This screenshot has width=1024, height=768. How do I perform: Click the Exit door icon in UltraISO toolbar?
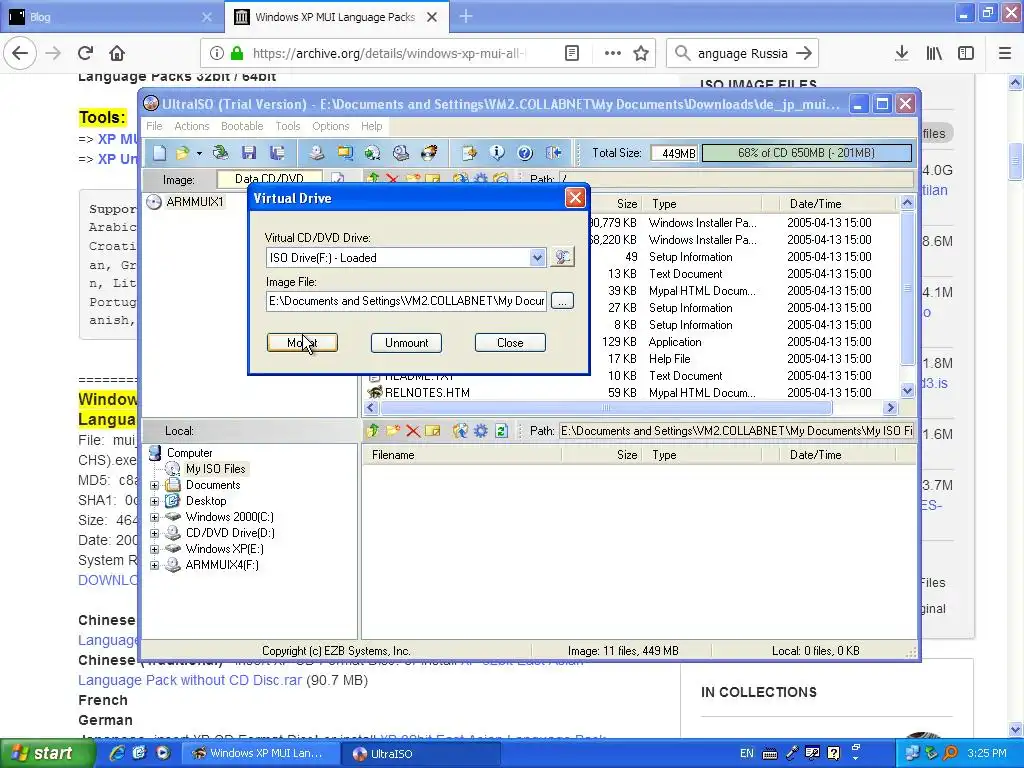[x=553, y=153]
